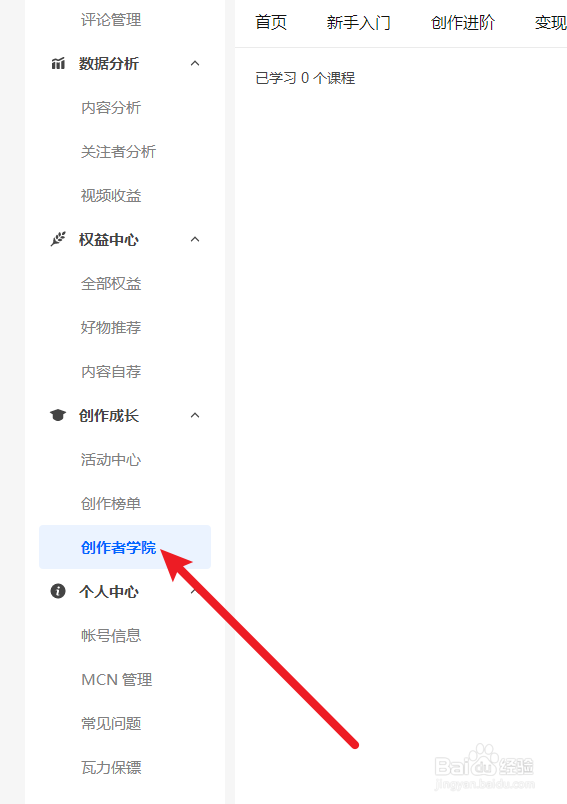
Task: Collapse the 权益中心 section chevron
Action: pos(195,239)
